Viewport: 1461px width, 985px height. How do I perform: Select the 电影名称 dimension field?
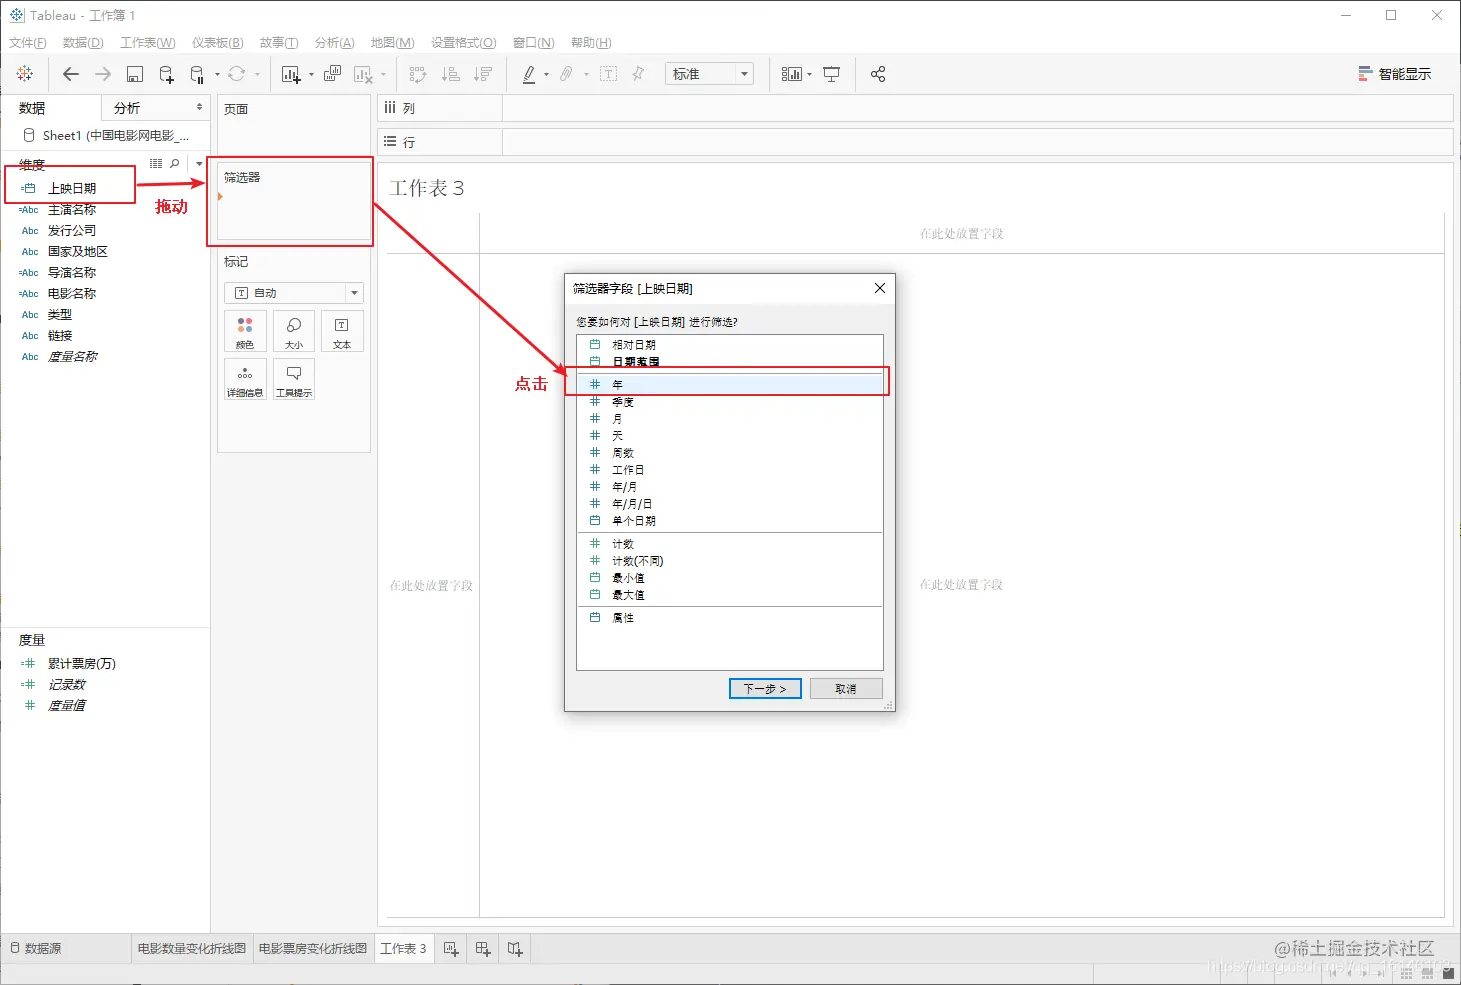pos(72,293)
